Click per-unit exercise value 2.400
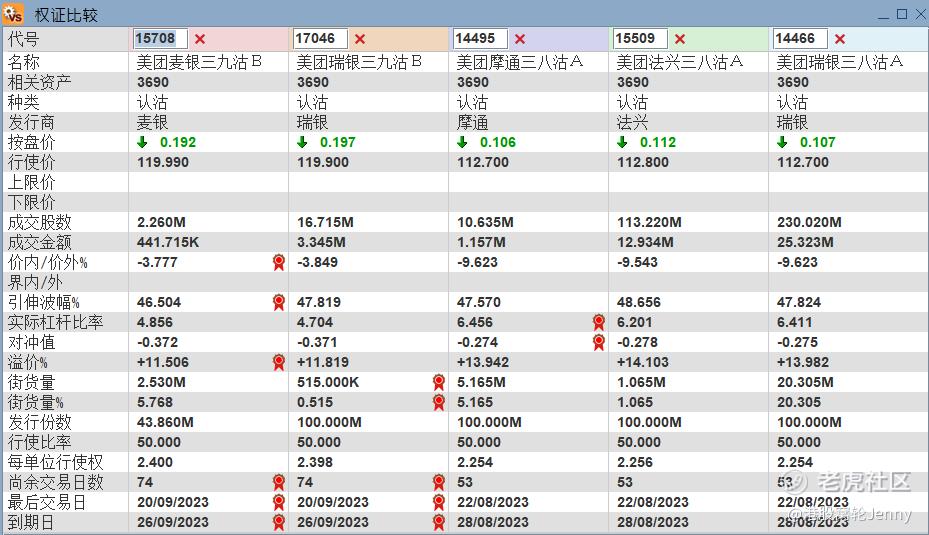 click(155, 462)
